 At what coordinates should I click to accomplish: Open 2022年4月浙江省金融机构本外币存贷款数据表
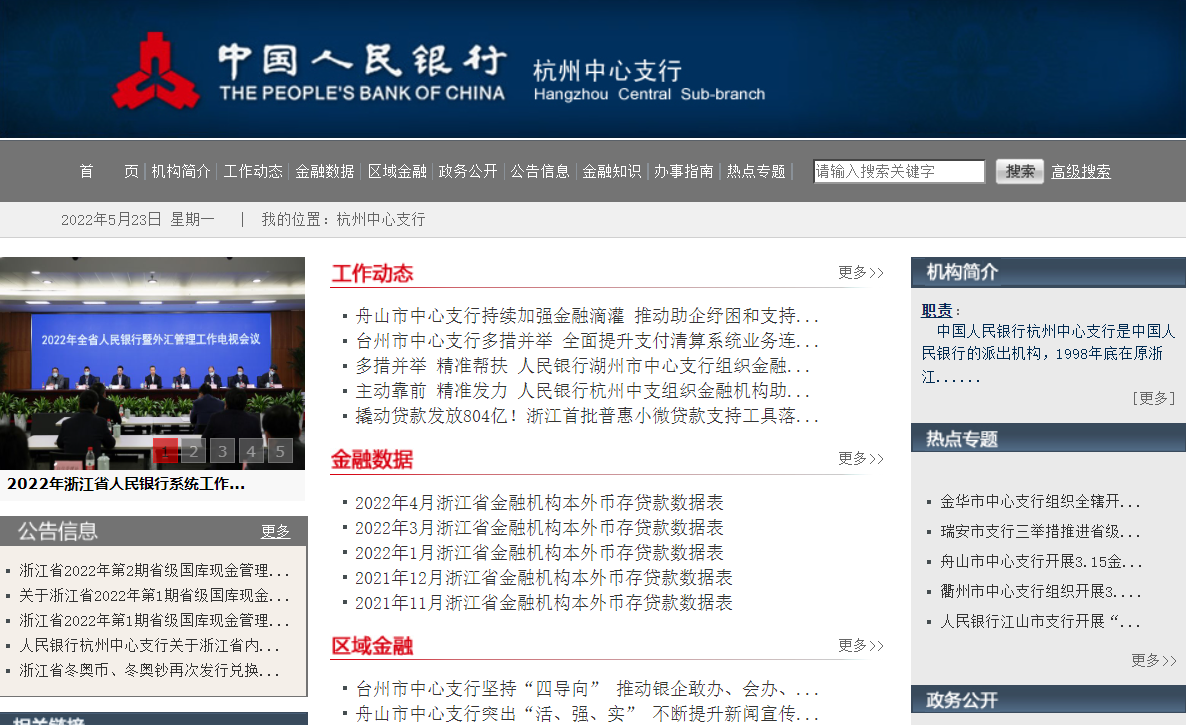tap(539, 503)
